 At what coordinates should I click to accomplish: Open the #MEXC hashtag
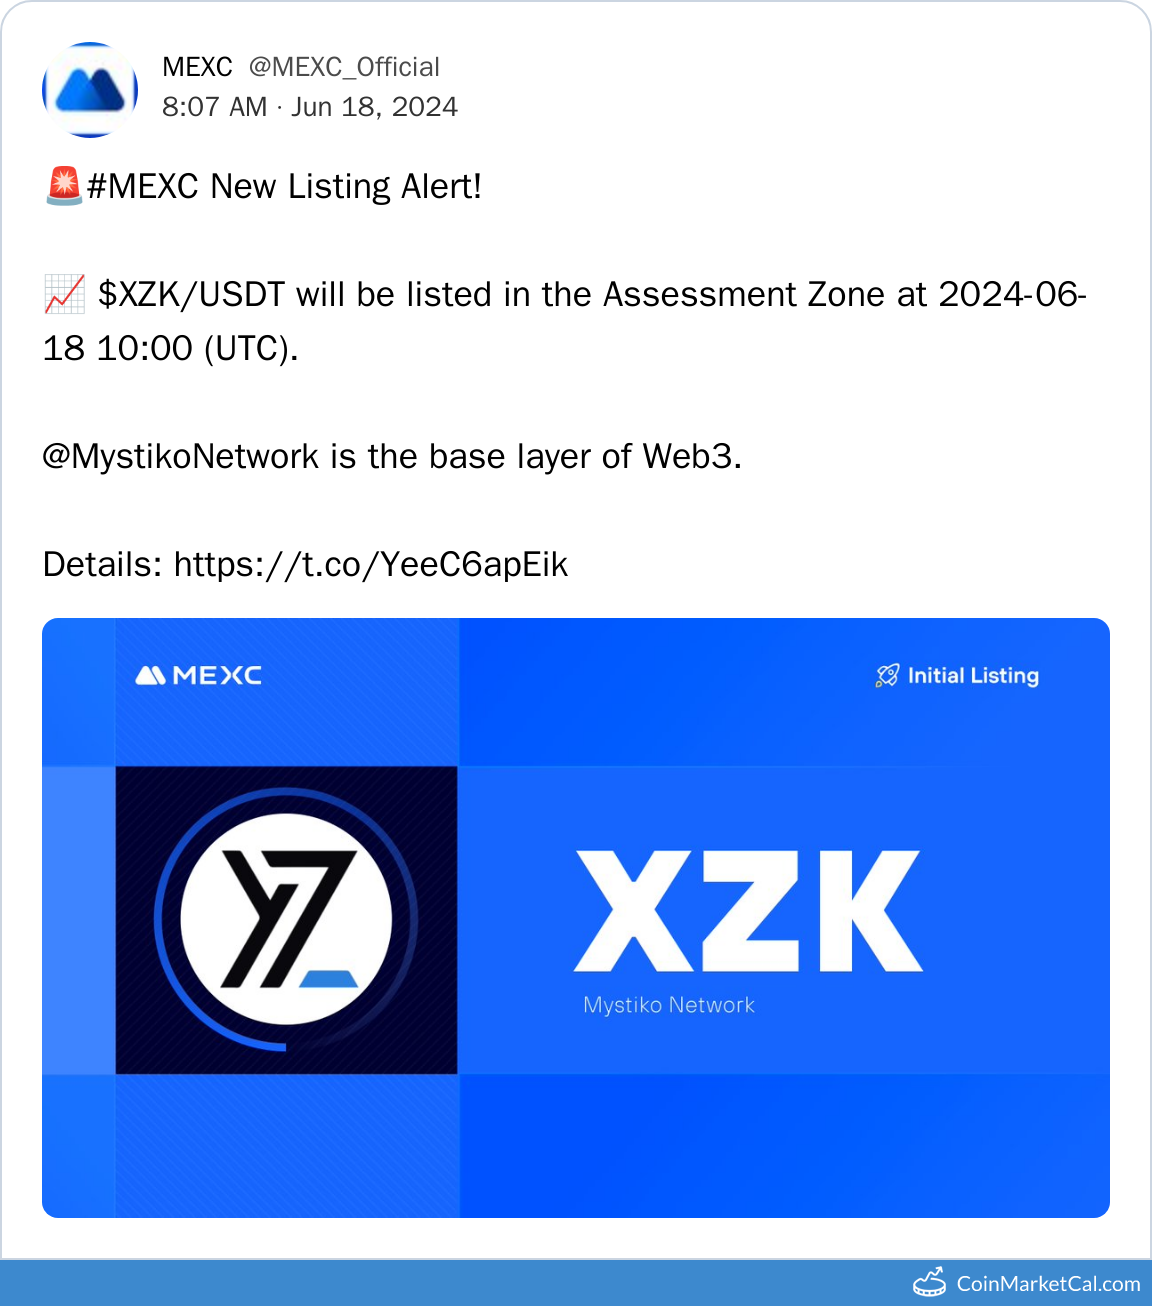click(143, 187)
